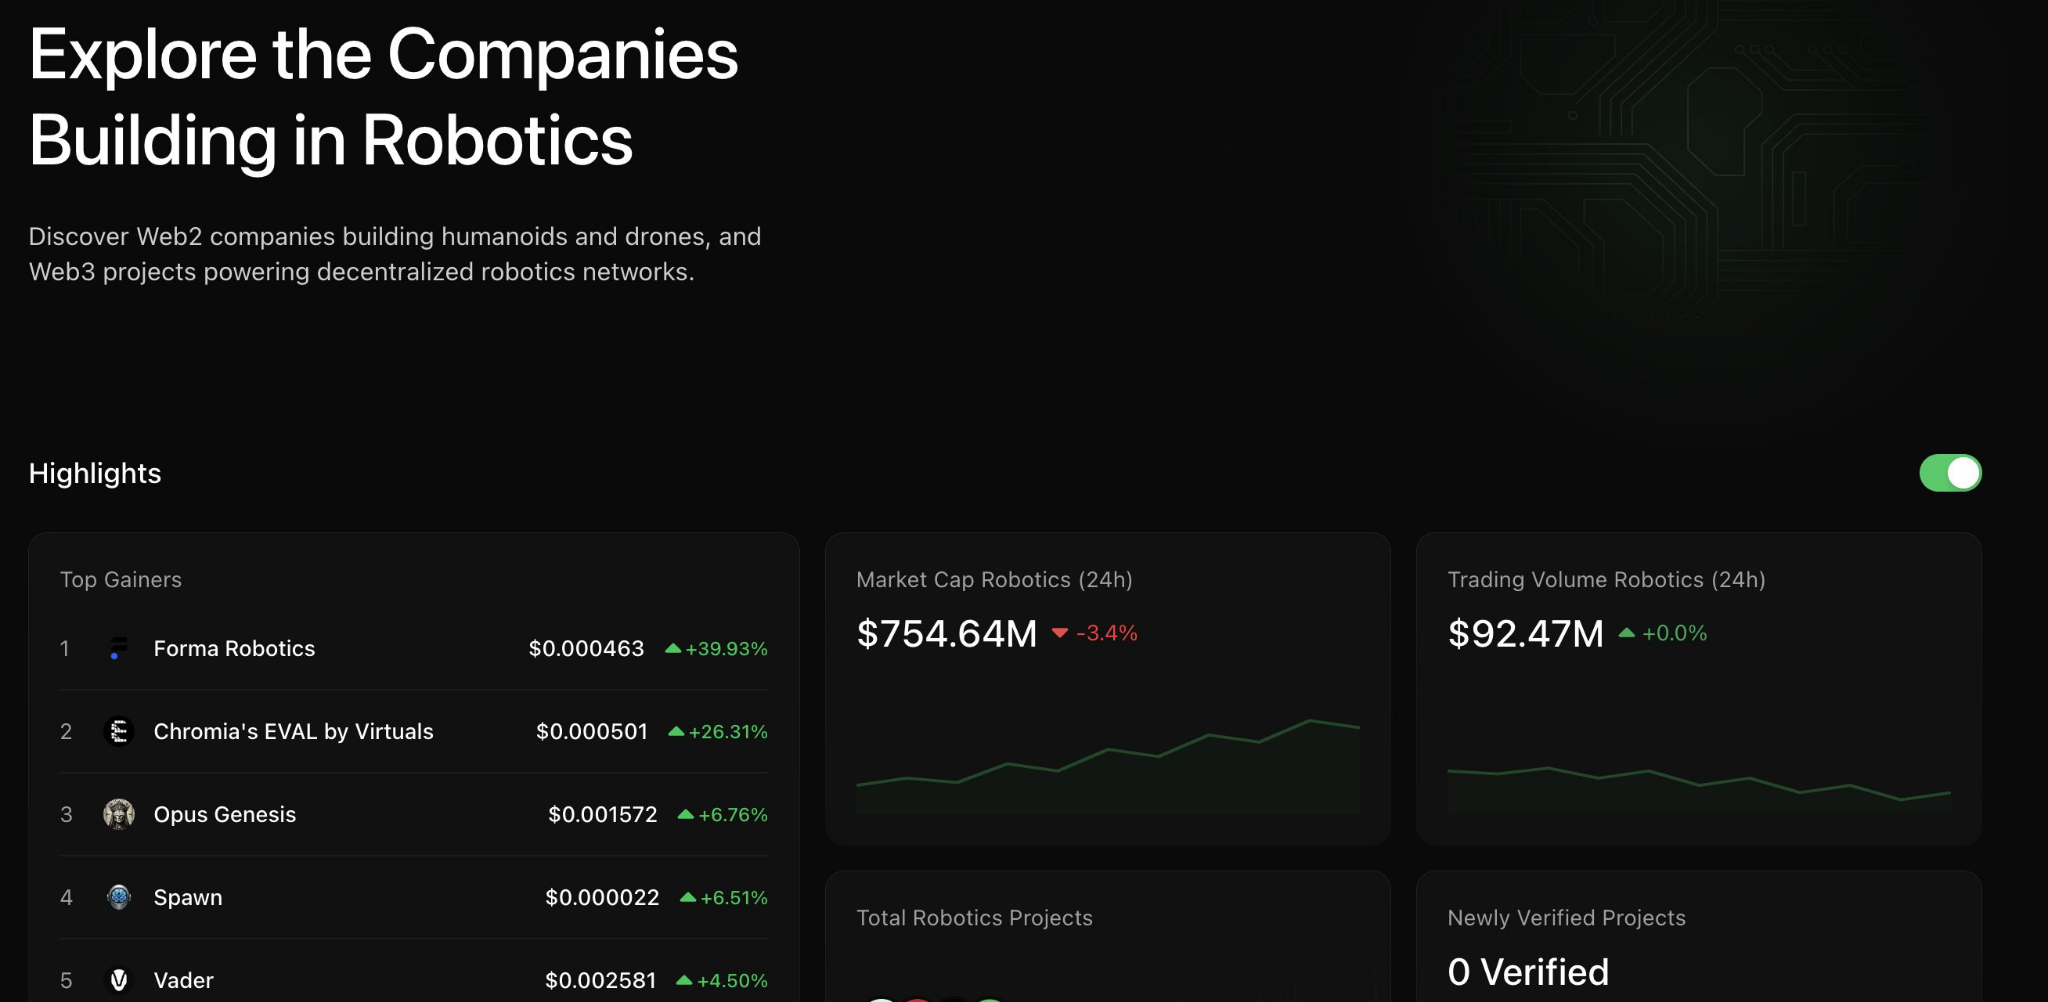Click the red down arrow beside -3.4%

[1060, 633]
